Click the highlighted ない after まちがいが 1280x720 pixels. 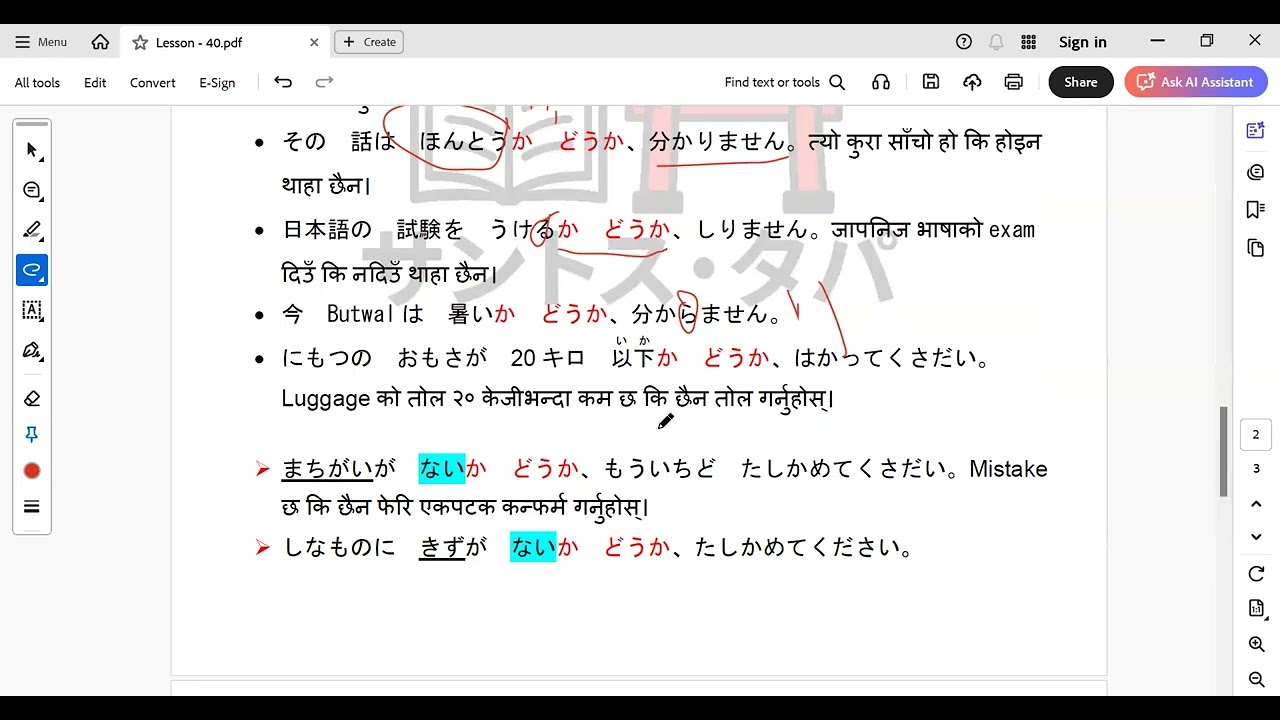click(442, 468)
